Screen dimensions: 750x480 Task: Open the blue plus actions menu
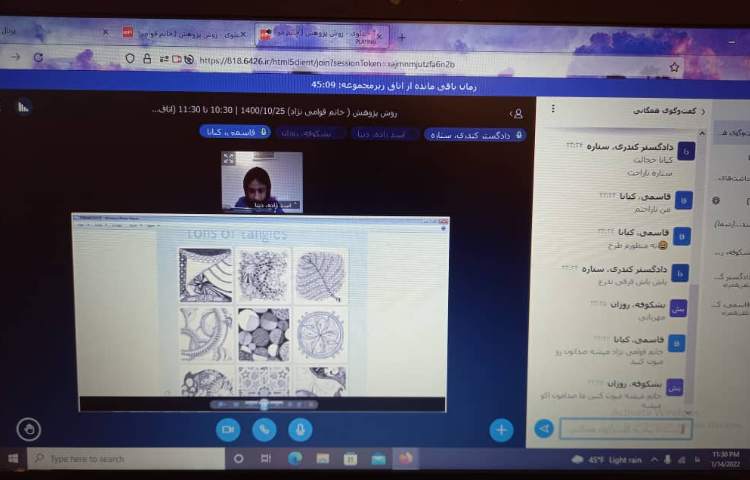500,430
